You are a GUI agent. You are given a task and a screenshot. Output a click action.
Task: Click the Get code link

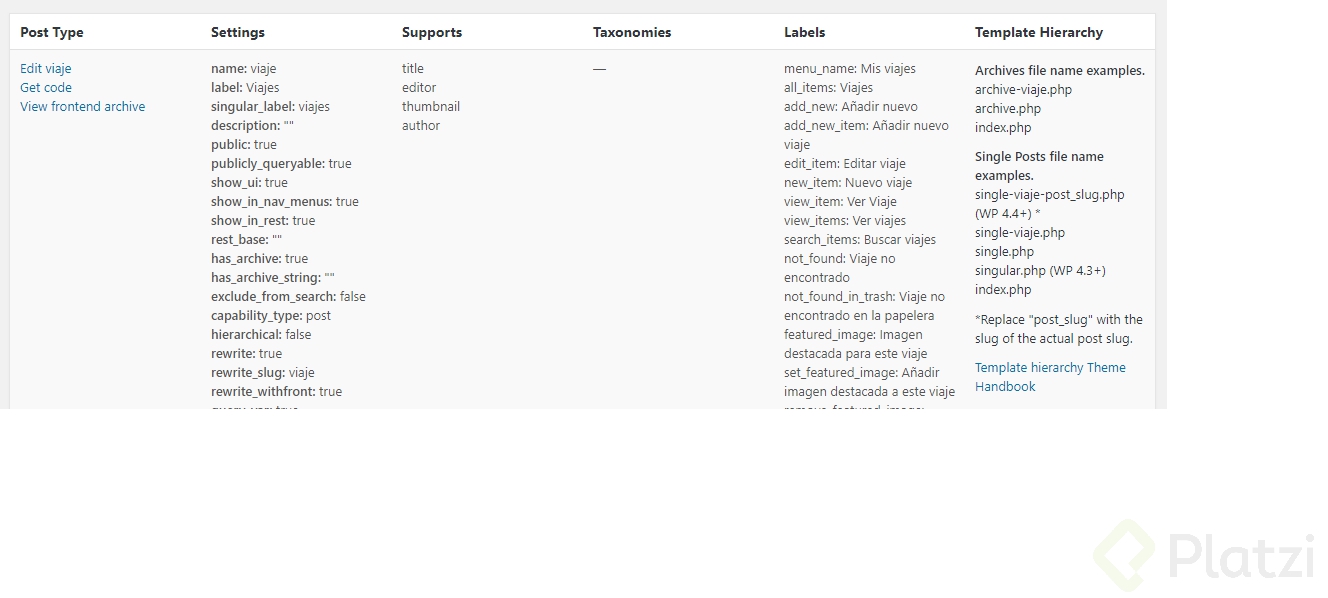(46, 88)
